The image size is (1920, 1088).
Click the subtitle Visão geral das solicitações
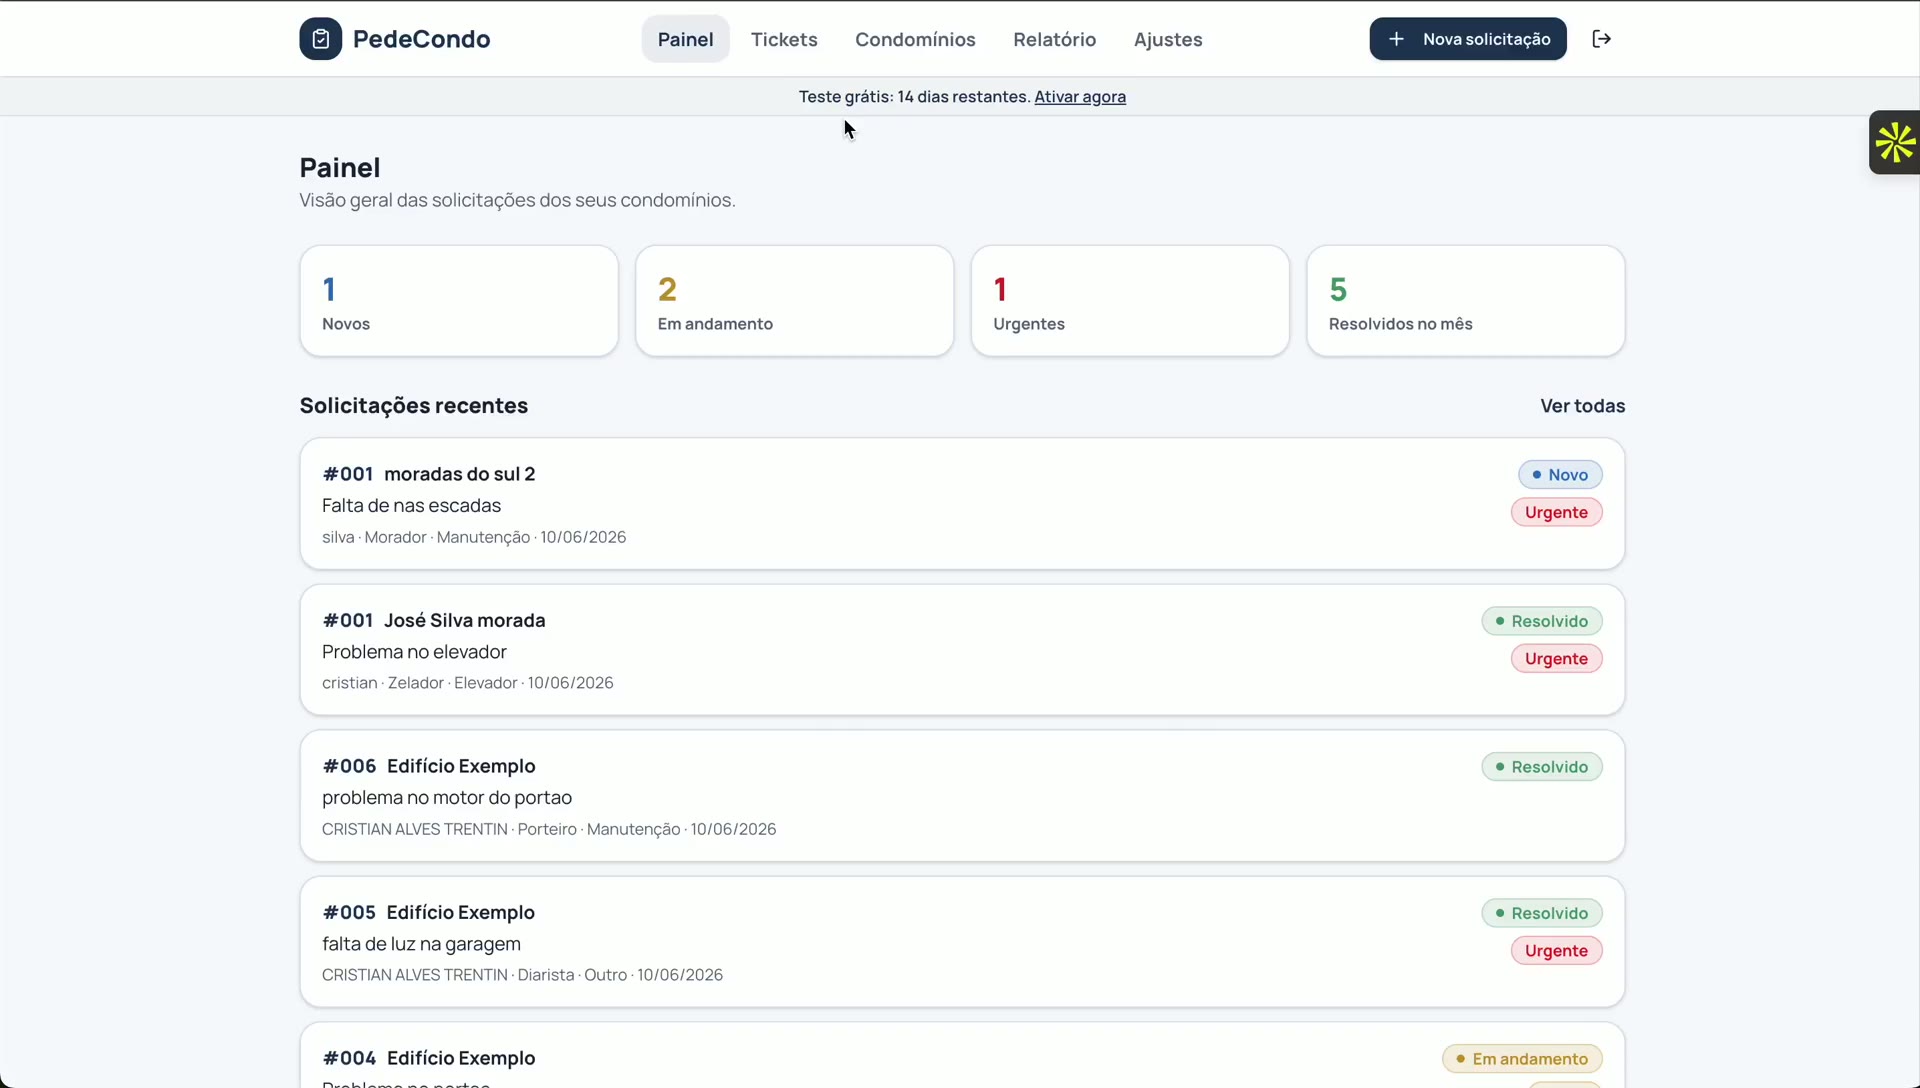(x=517, y=200)
